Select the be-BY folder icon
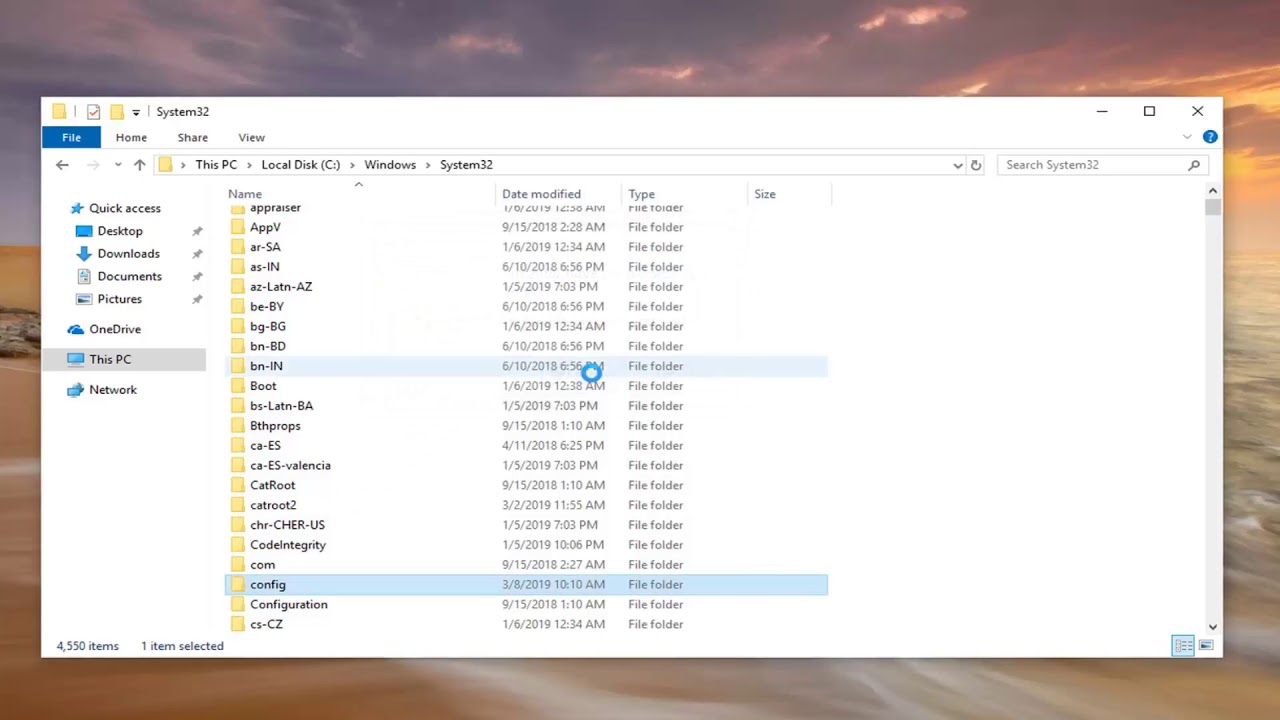 point(237,307)
